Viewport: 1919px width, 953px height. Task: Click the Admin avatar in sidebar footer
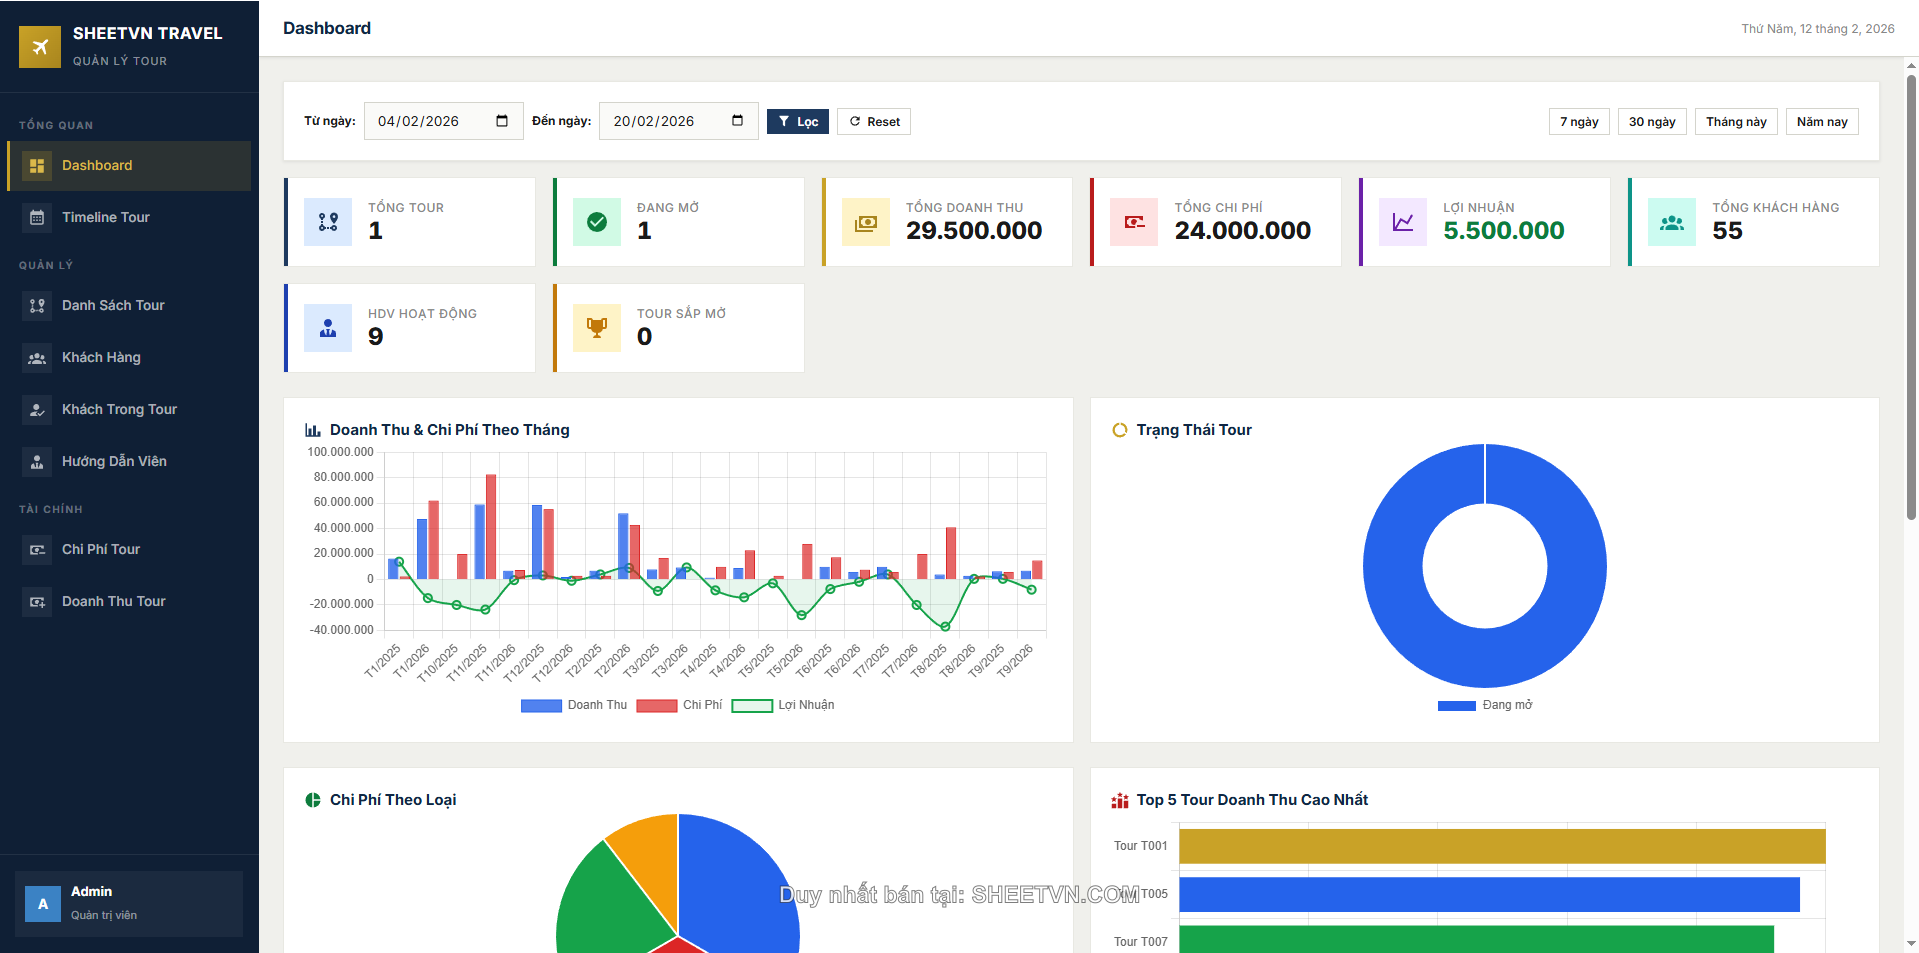(42, 903)
